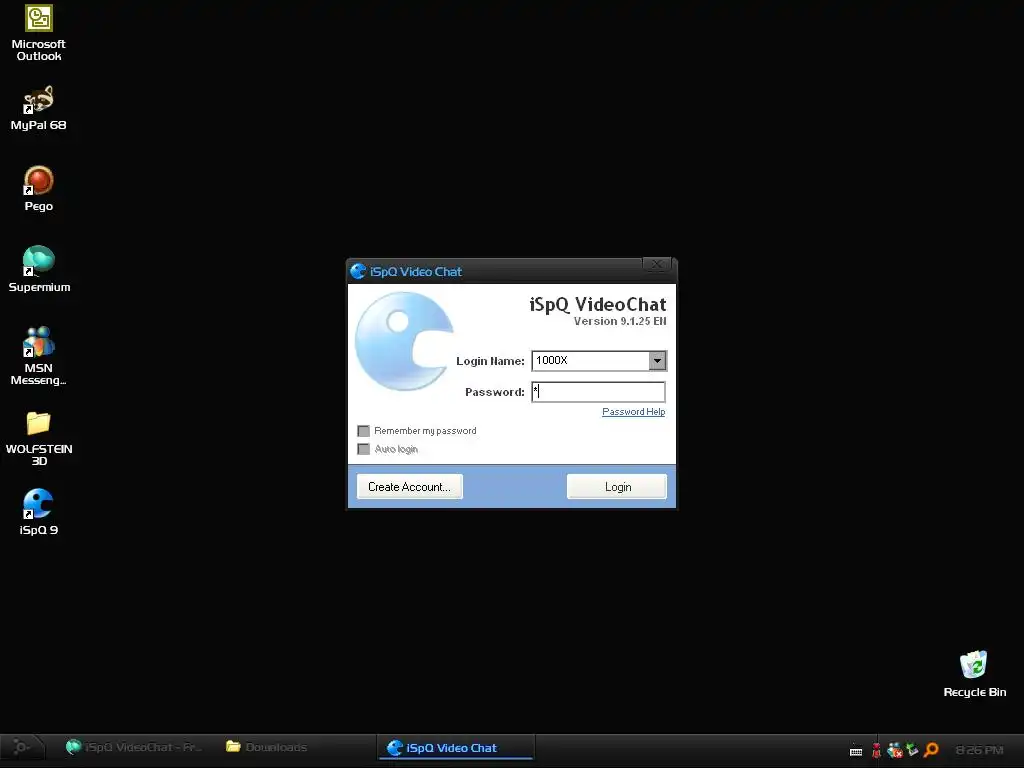Switch to the iSpQ VideoChat browser taskbar item
1024x768 pixels.
coord(134,747)
